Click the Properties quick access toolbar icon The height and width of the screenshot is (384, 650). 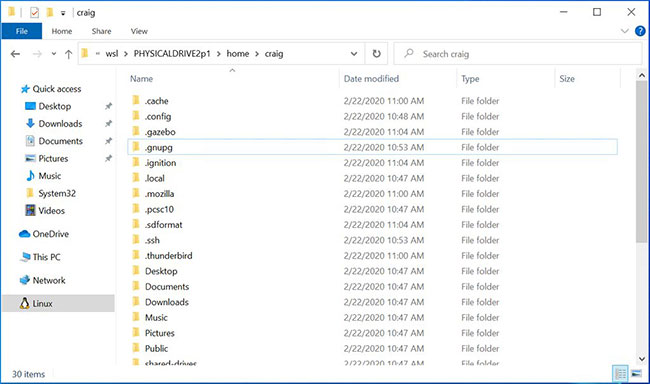34,13
